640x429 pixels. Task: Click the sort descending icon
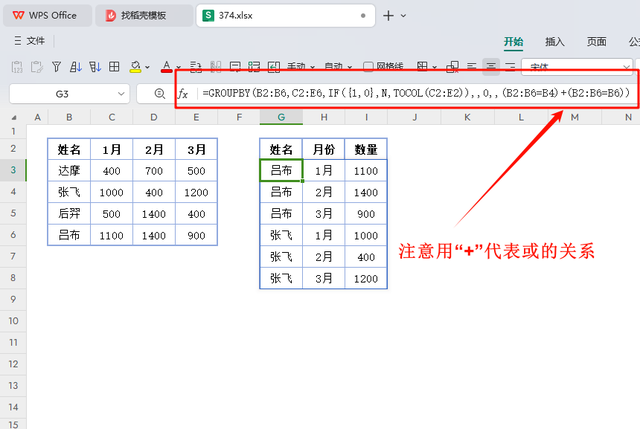click(95, 67)
